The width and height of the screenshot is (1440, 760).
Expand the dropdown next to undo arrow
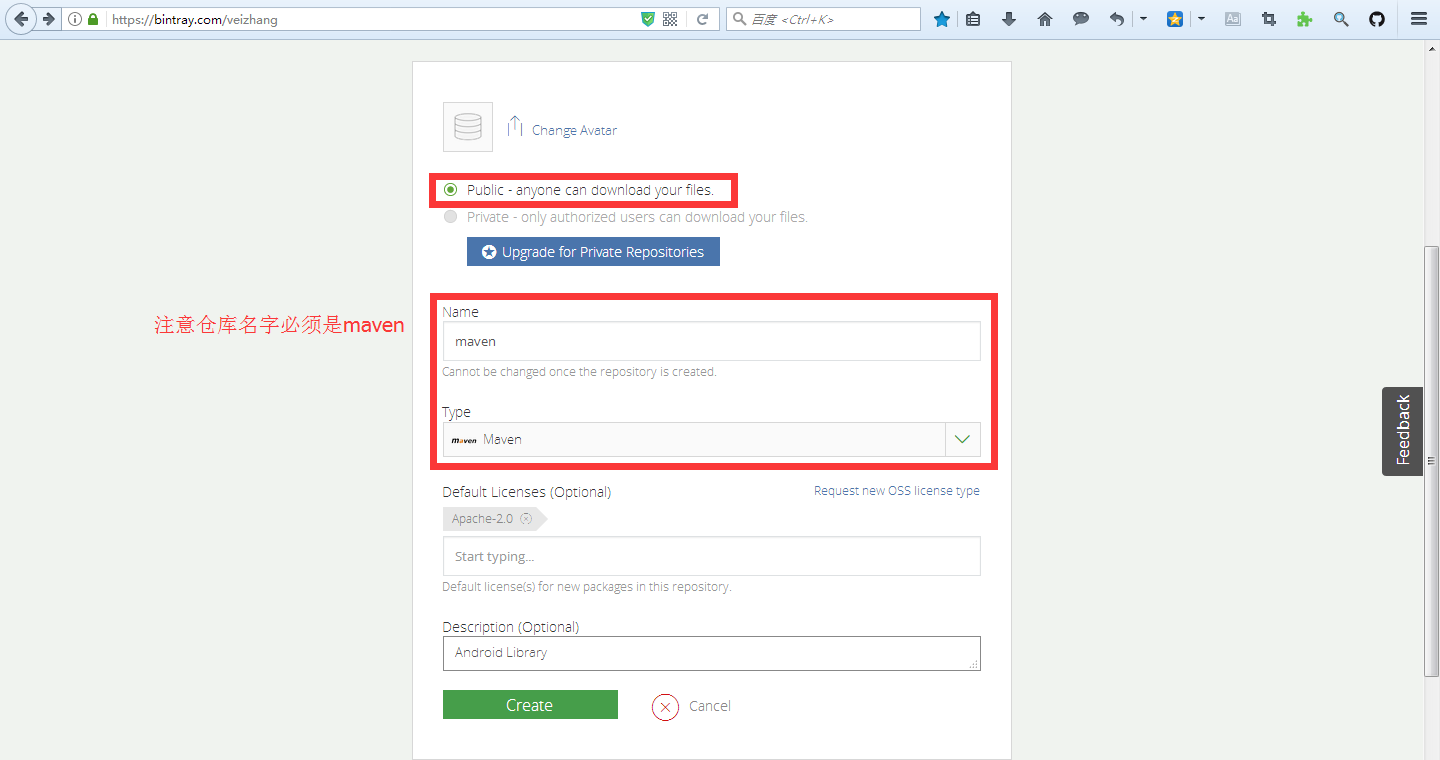(1143, 19)
